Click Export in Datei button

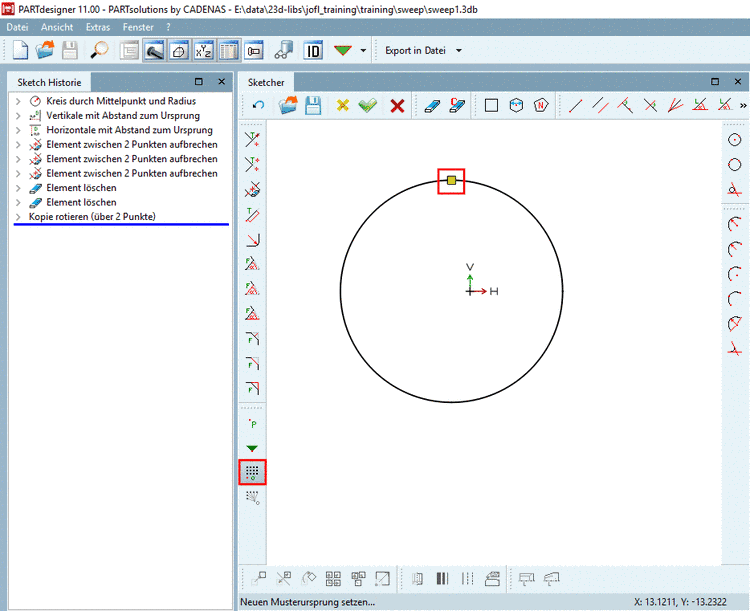point(415,50)
